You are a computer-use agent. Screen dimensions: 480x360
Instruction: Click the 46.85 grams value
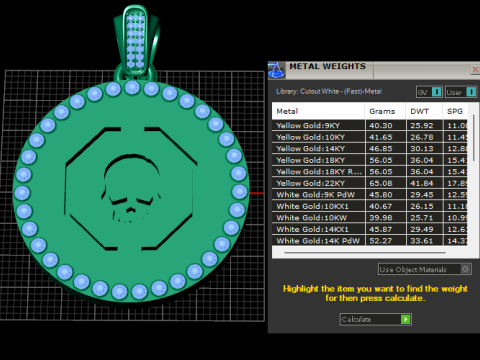click(x=381, y=148)
